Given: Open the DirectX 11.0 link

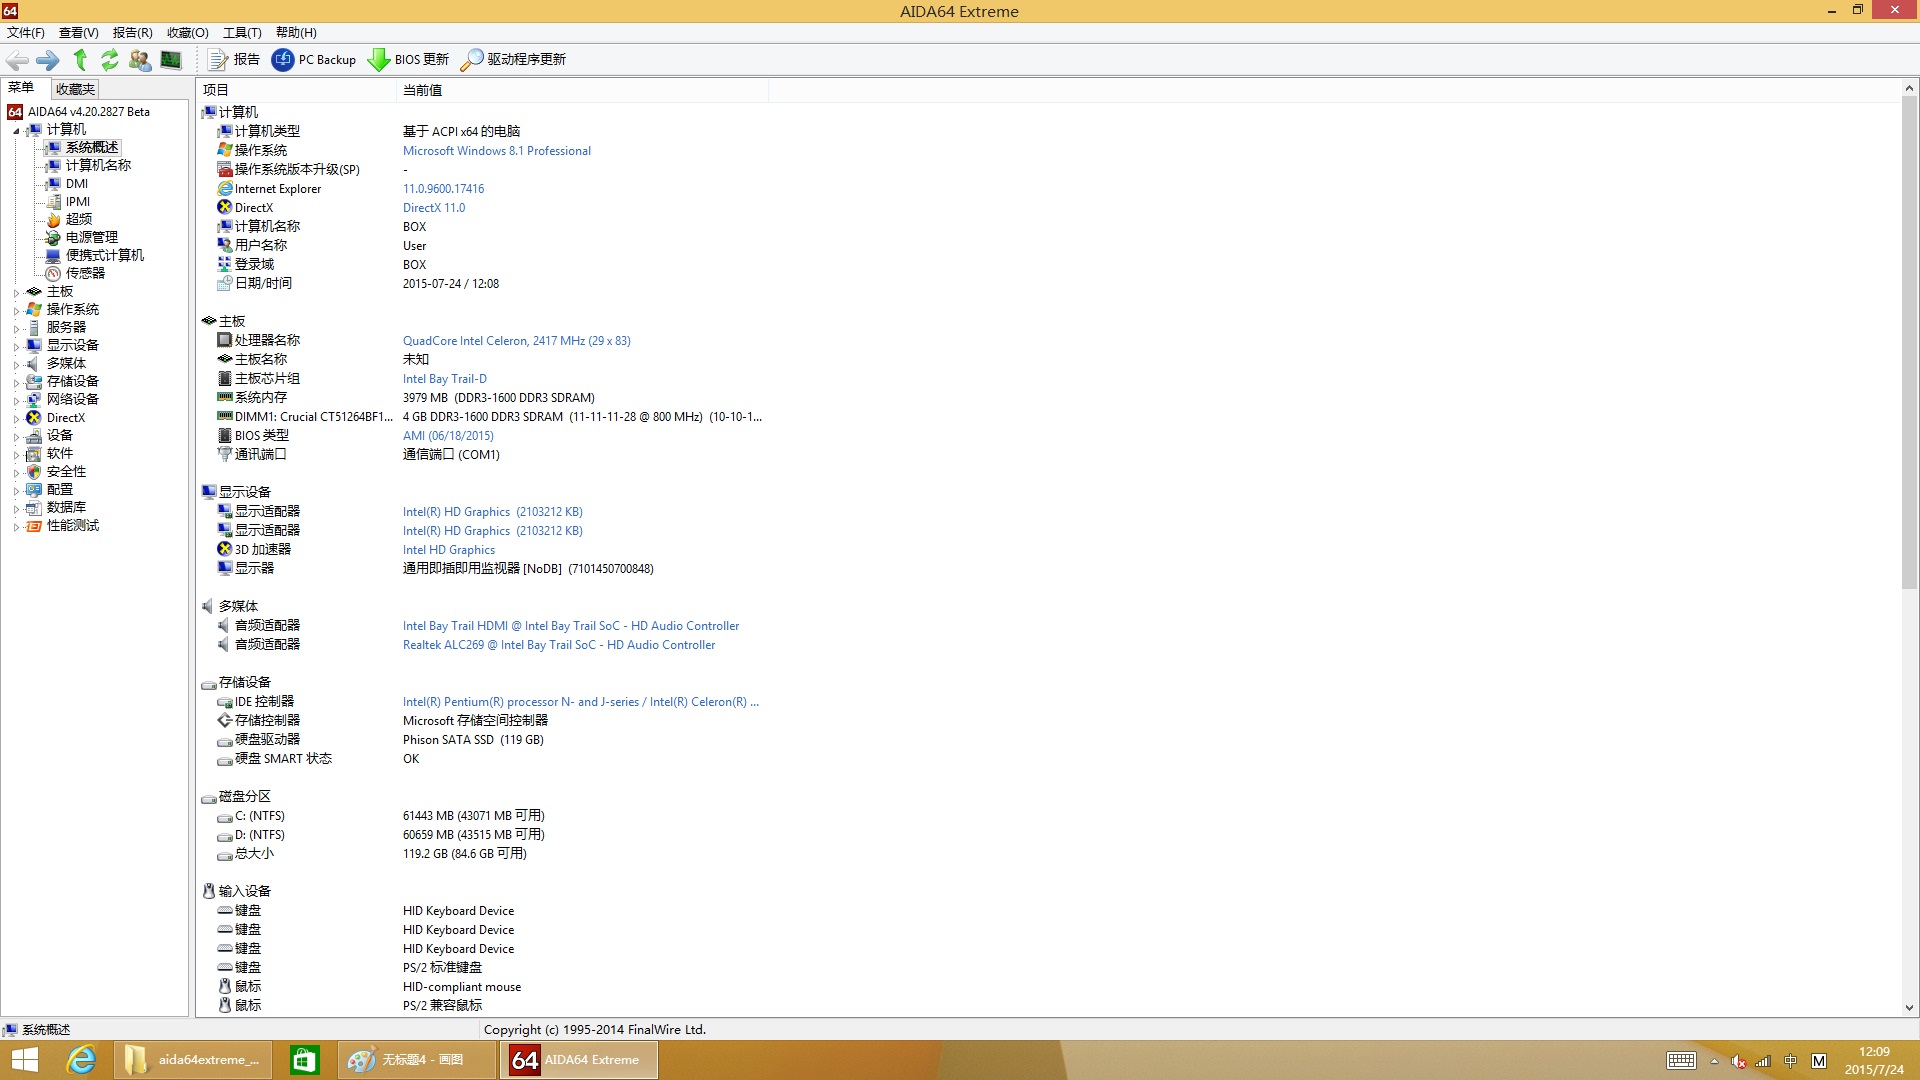Looking at the screenshot, I should click(434, 208).
